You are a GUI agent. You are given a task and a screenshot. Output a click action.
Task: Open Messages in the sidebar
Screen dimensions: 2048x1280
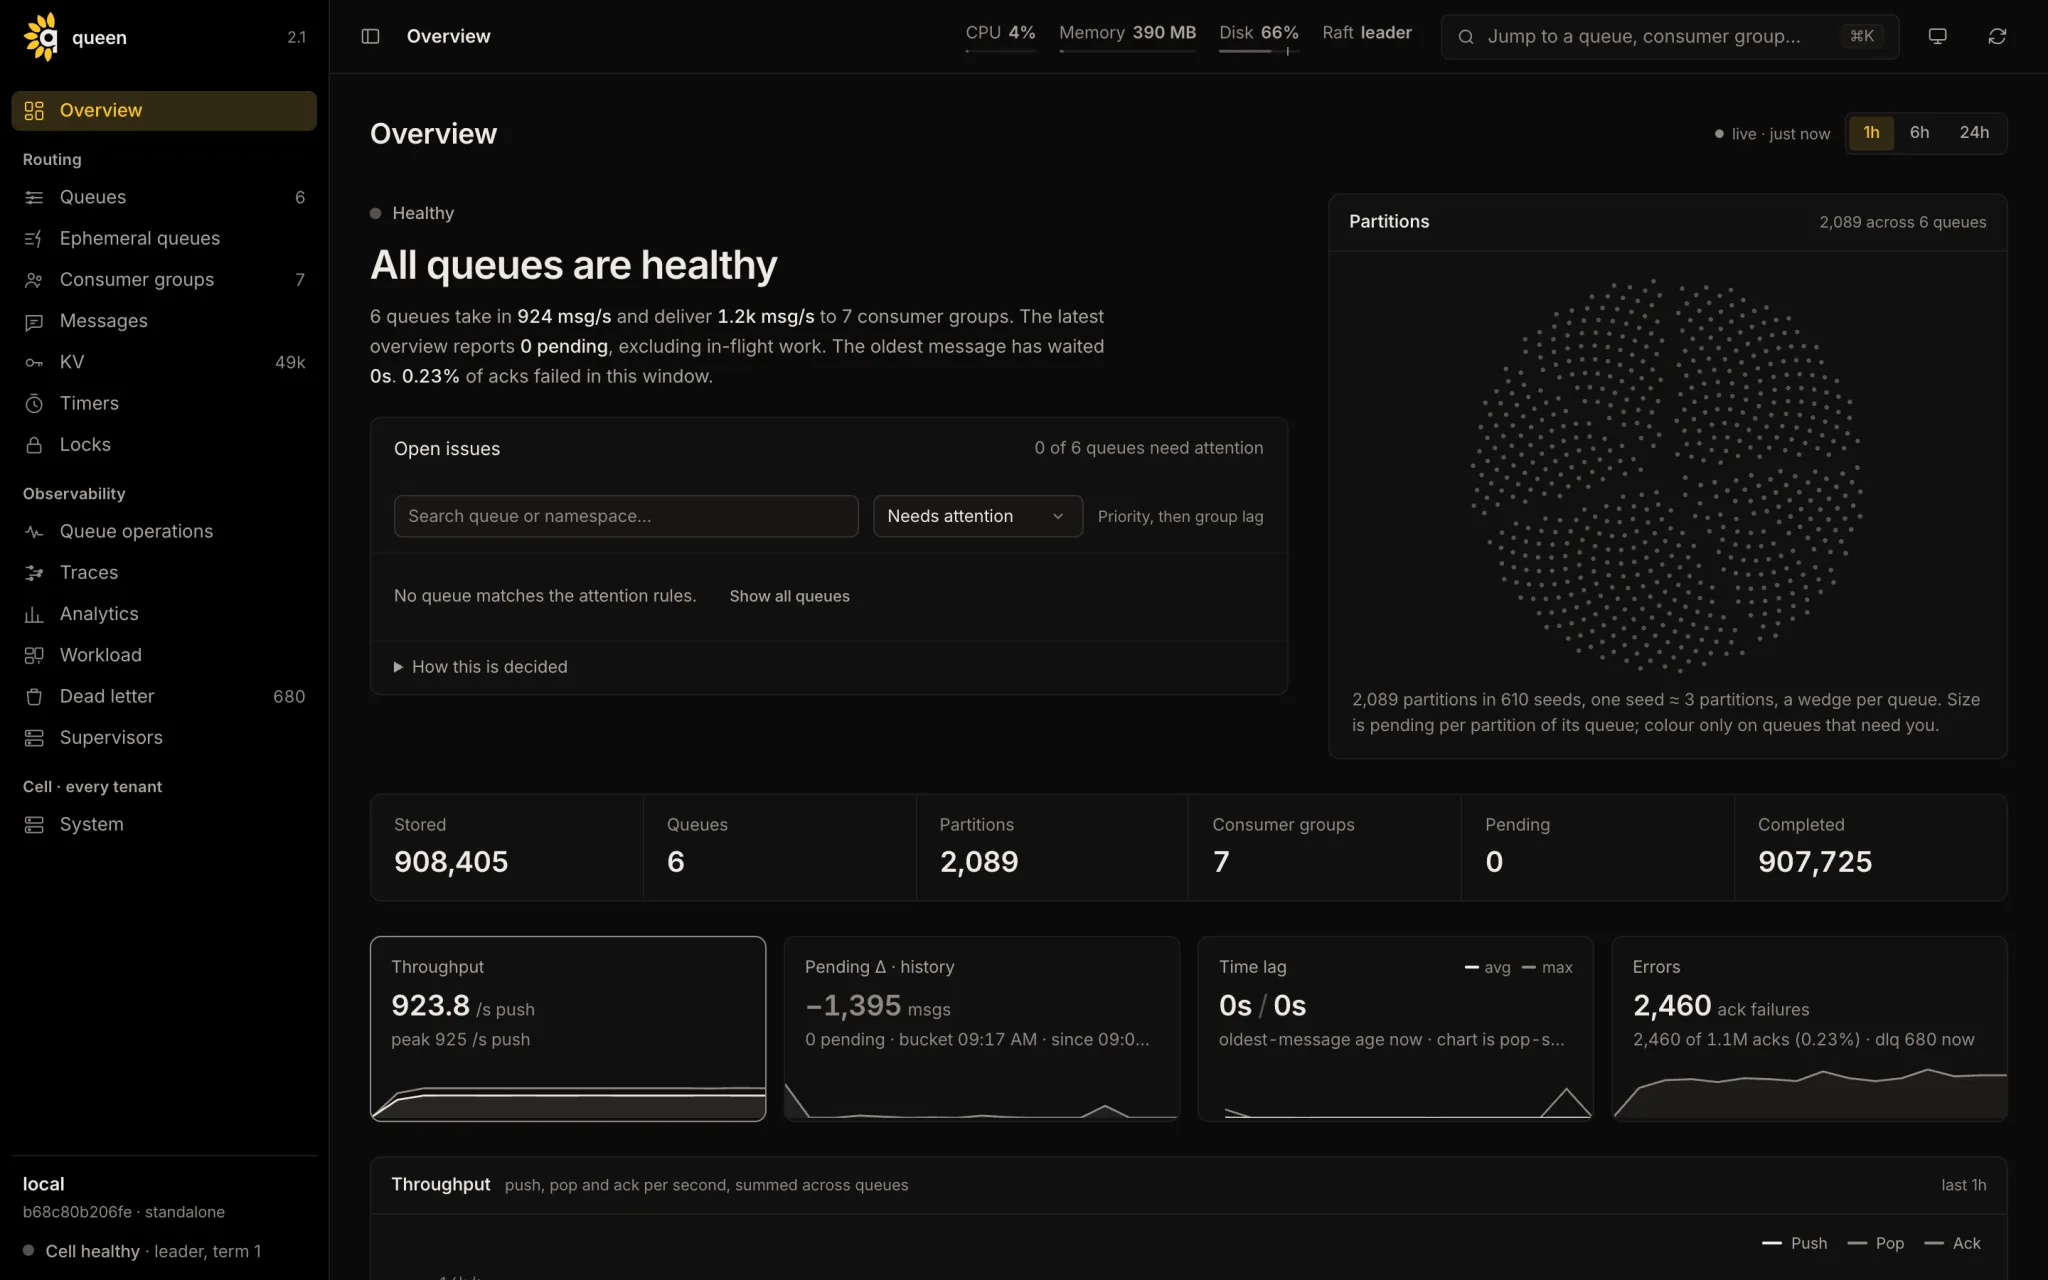[164, 321]
